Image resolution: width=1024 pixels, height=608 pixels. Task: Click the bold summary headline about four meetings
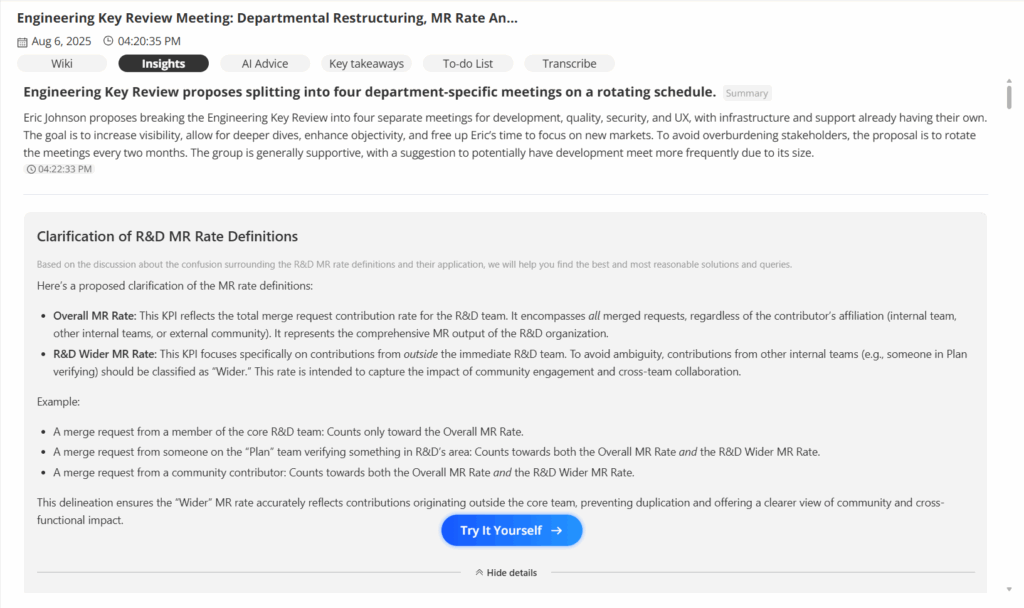click(x=369, y=92)
